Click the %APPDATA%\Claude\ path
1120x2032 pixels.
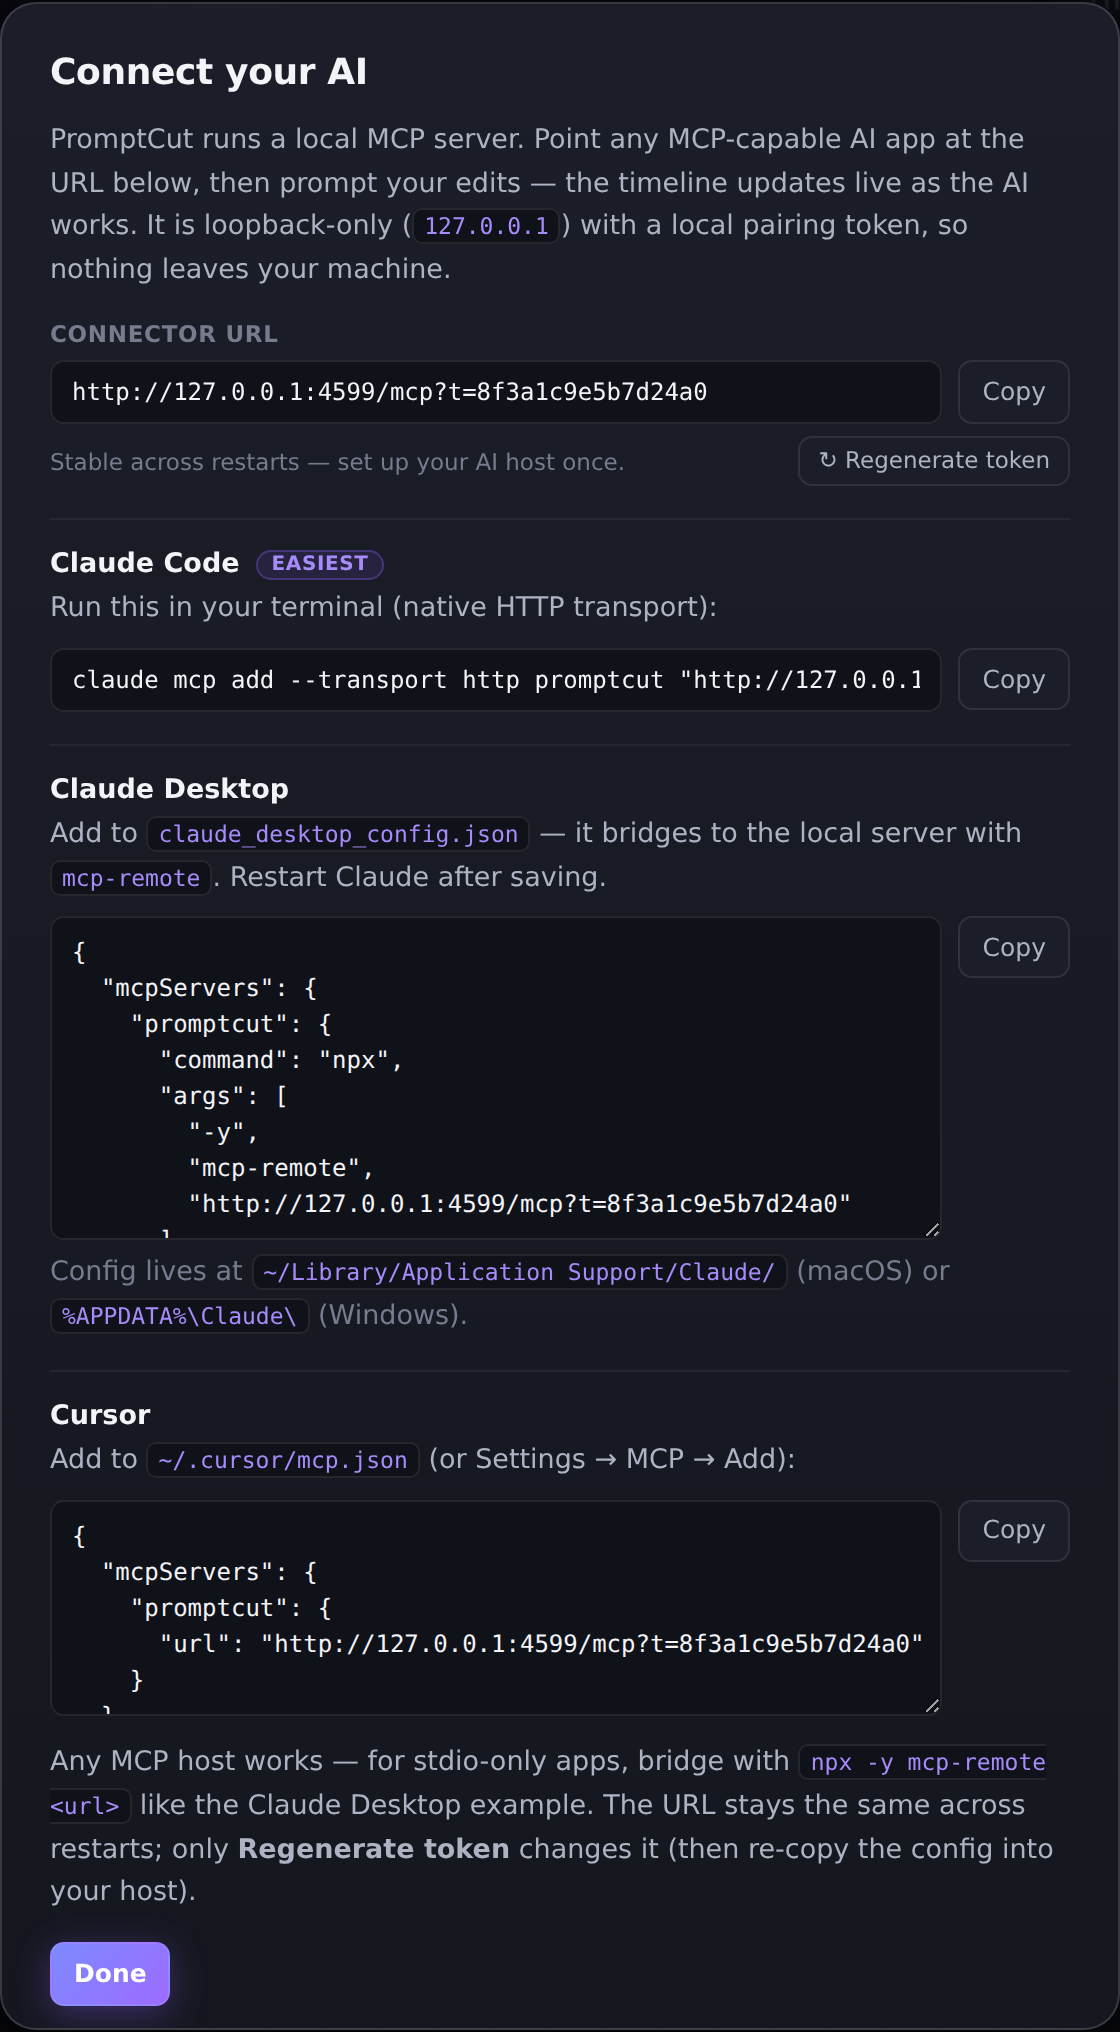pyautogui.click(x=179, y=1316)
